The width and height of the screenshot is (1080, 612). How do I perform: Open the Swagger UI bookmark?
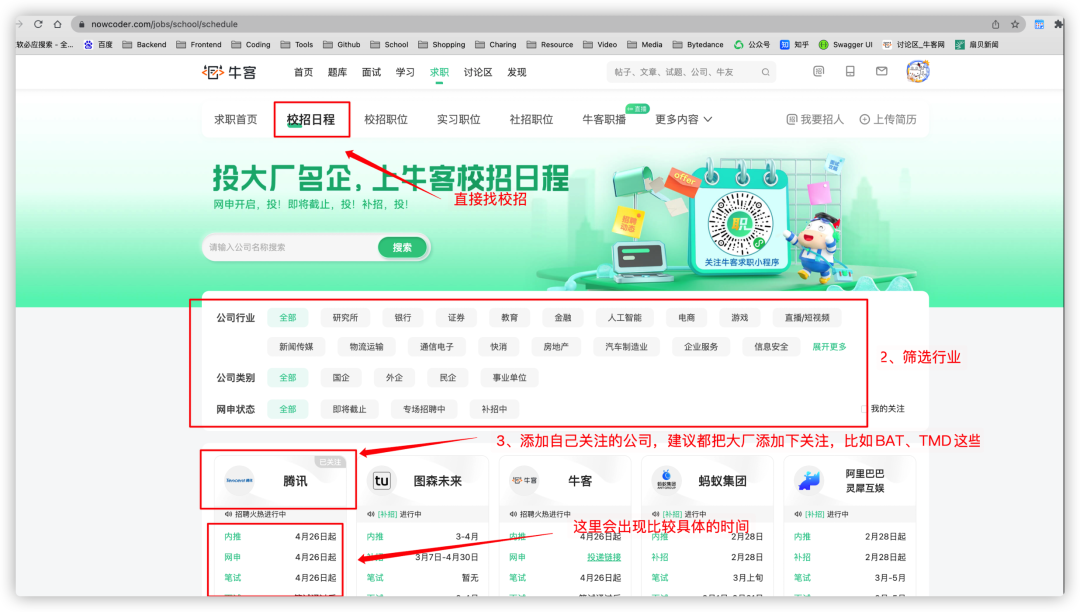click(x=845, y=45)
